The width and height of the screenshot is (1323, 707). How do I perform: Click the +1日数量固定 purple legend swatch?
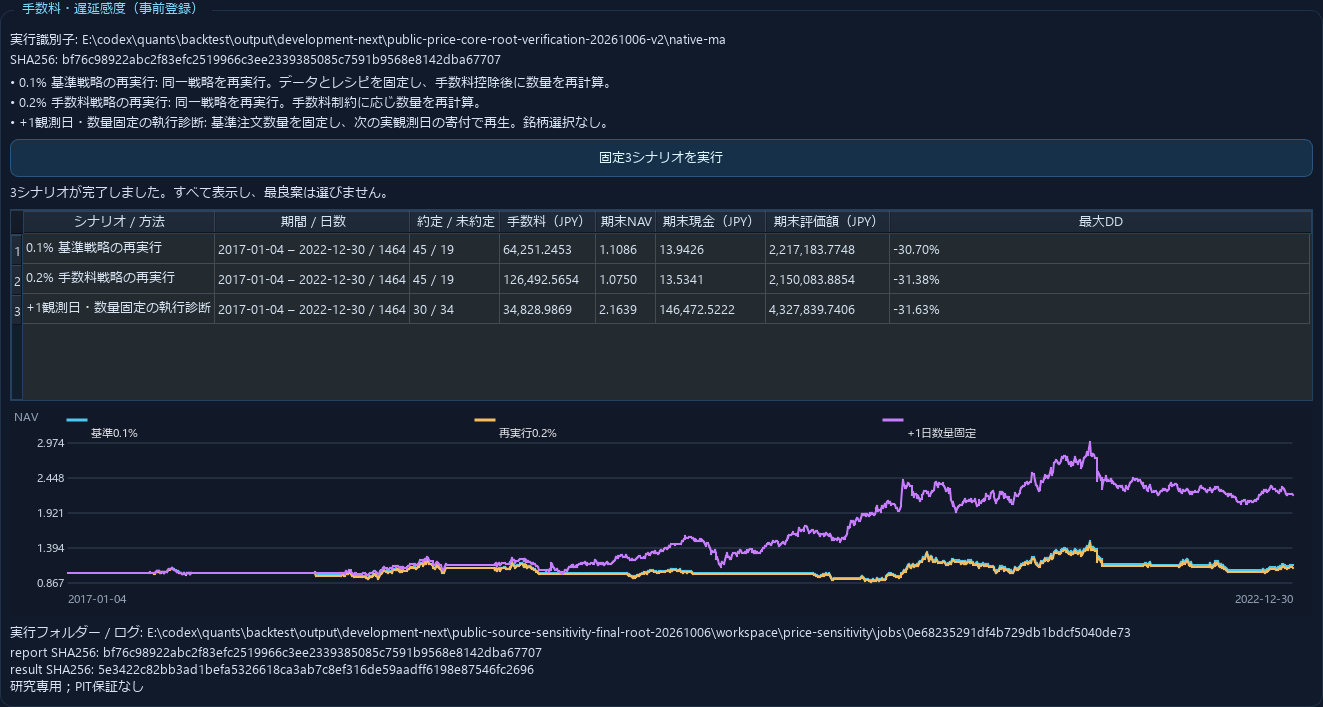coord(893,420)
